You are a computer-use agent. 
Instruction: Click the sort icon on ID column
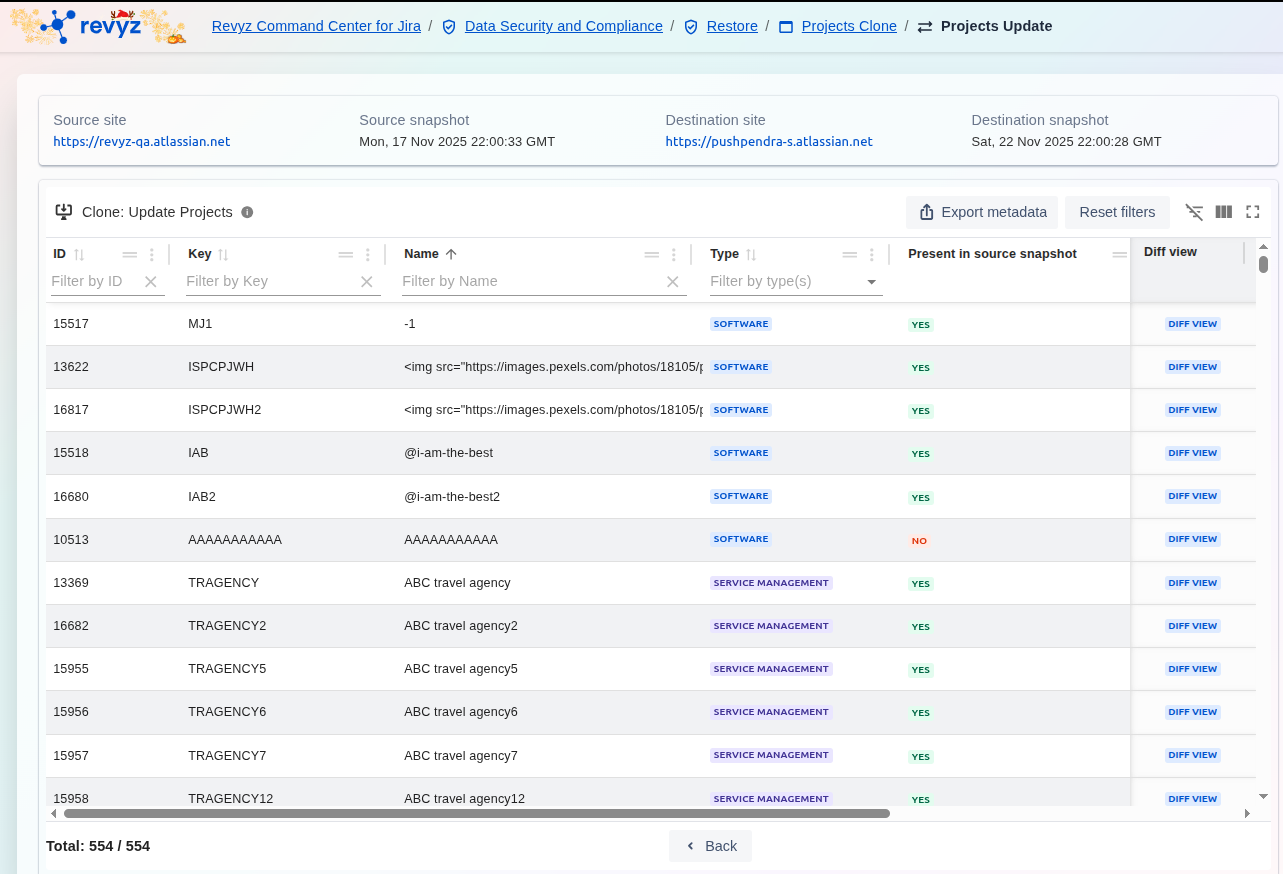pos(80,255)
